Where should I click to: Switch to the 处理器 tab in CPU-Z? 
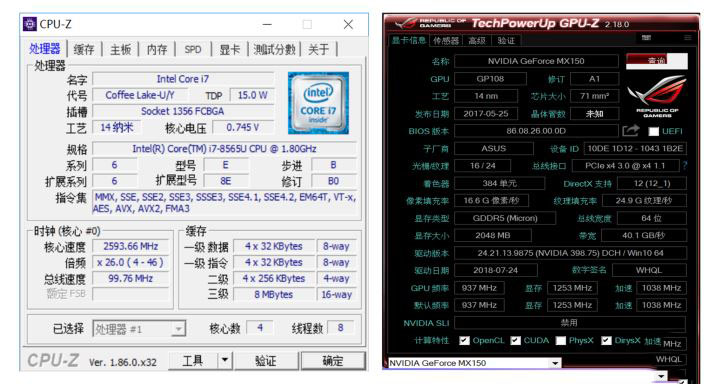[45, 49]
